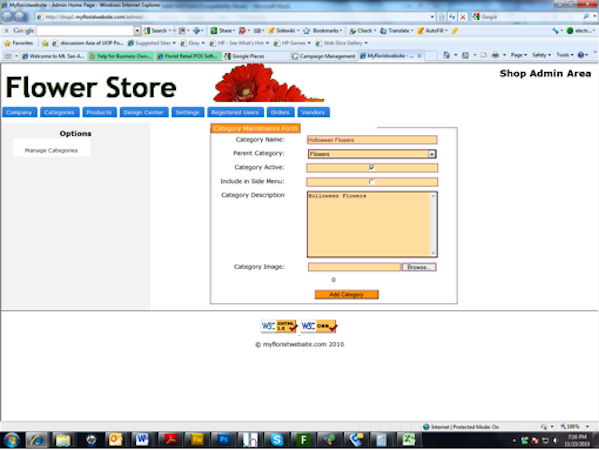Screen dimensions: 599x450
Task: Open the Registered Users tab
Action: tap(235, 112)
